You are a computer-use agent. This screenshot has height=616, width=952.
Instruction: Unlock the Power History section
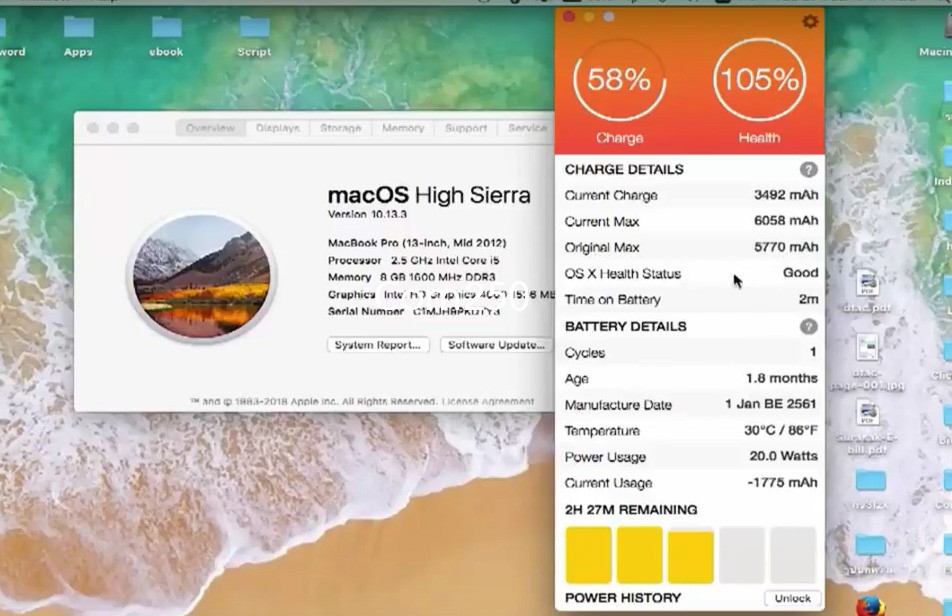click(792, 598)
